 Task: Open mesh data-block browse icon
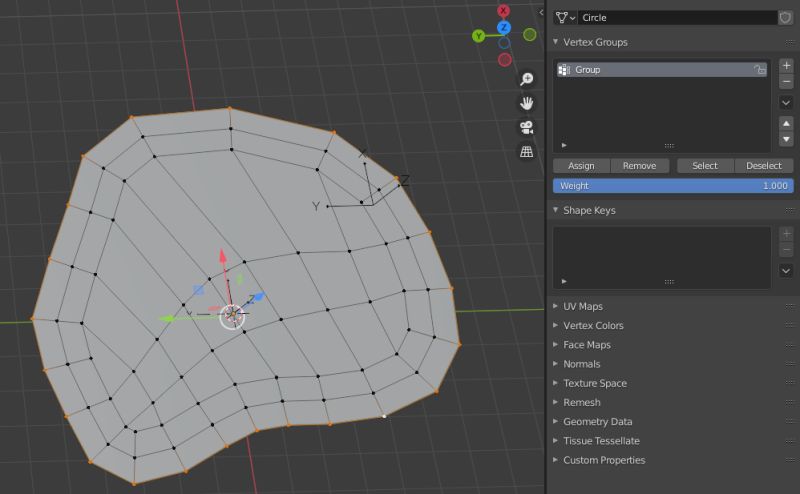click(565, 17)
